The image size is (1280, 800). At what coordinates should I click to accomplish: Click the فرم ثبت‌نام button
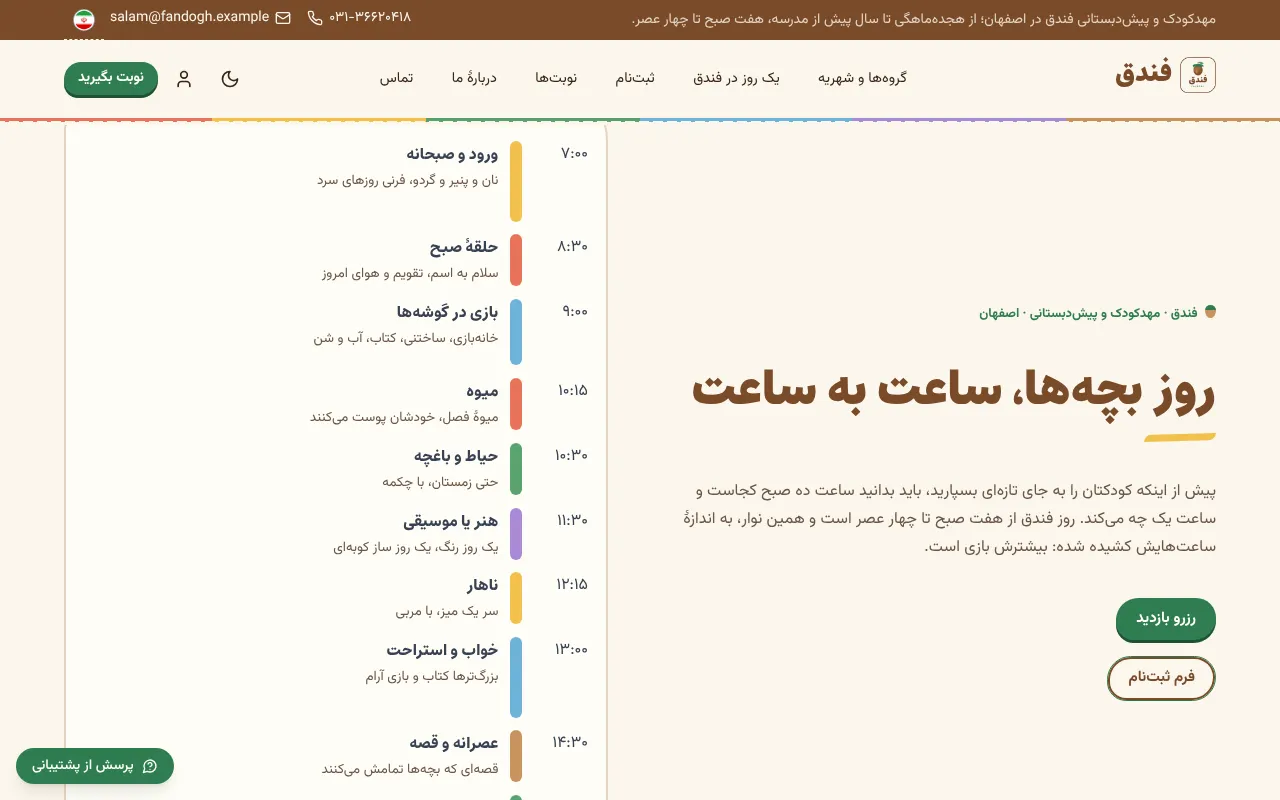[x=1162, y=678]
